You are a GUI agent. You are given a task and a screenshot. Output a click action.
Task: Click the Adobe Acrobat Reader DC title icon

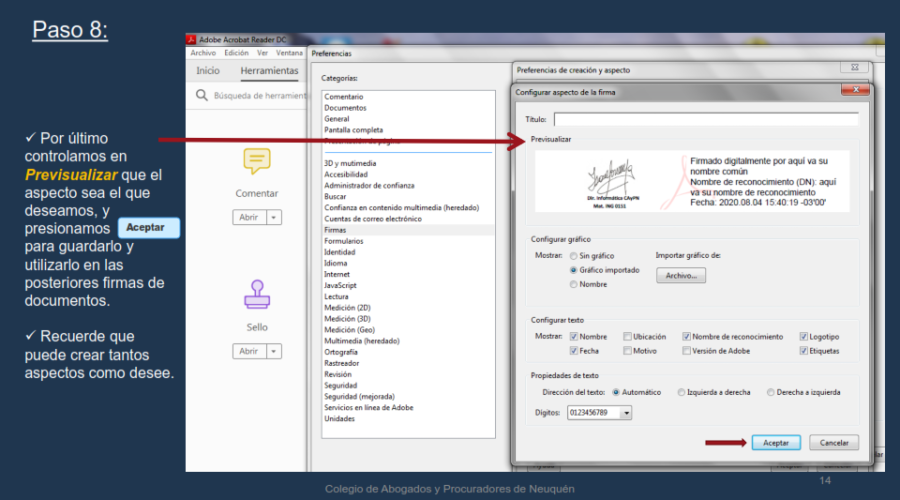tap(191, 40)
